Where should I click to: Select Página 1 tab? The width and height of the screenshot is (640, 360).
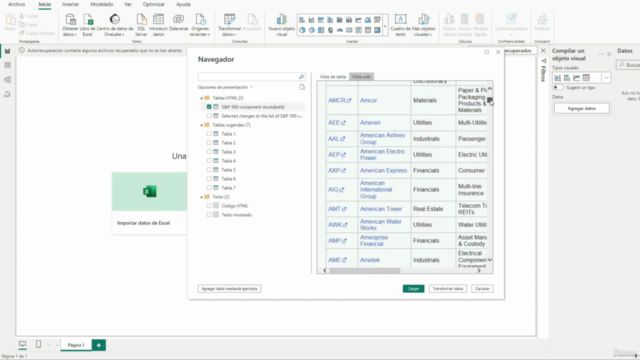(x=76, y=345)
